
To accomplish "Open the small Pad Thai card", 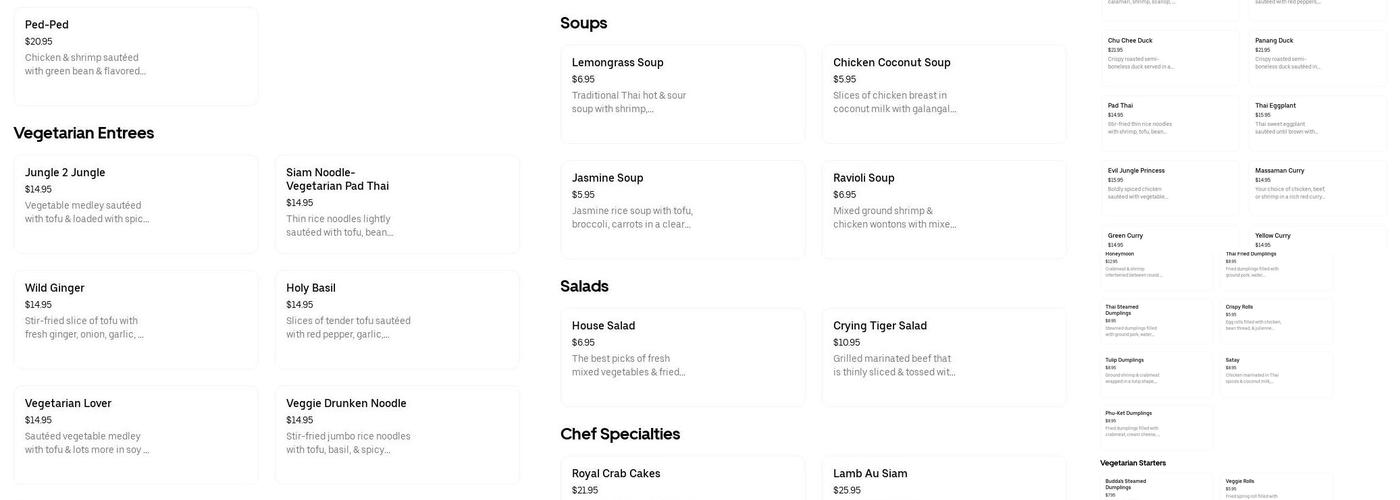I will coord(1170,122).
